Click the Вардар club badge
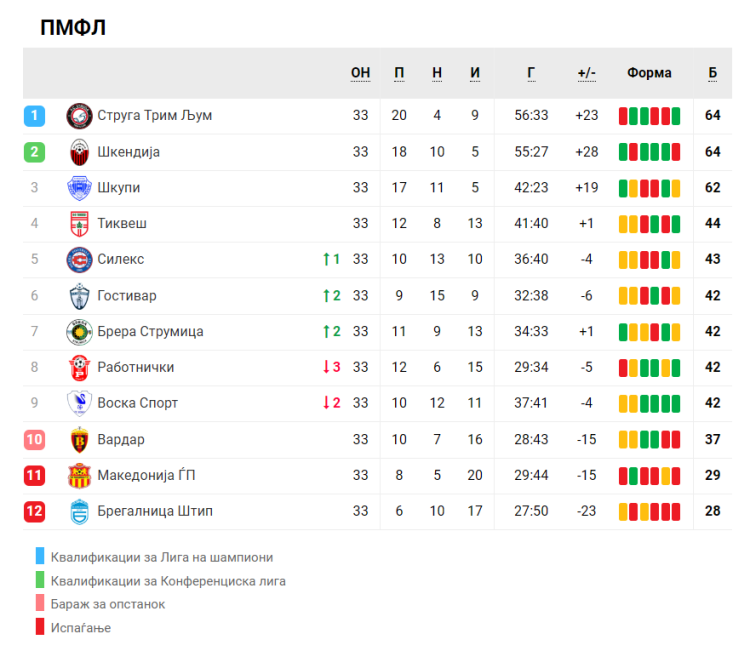 tap(79, 440)
